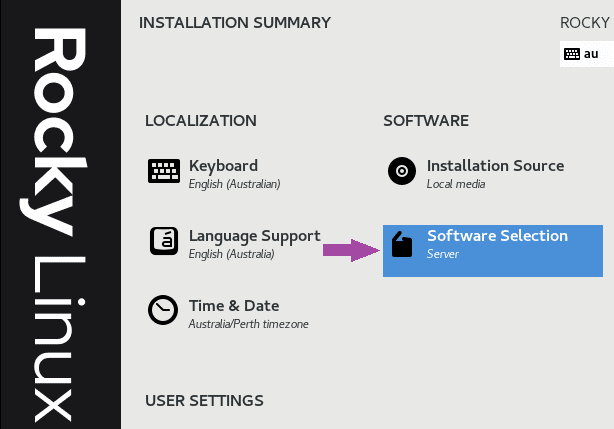This screenshot has height=429, width=614.
Task: Click the Installation Source disc icon
Action: click(x=402, y=171)
